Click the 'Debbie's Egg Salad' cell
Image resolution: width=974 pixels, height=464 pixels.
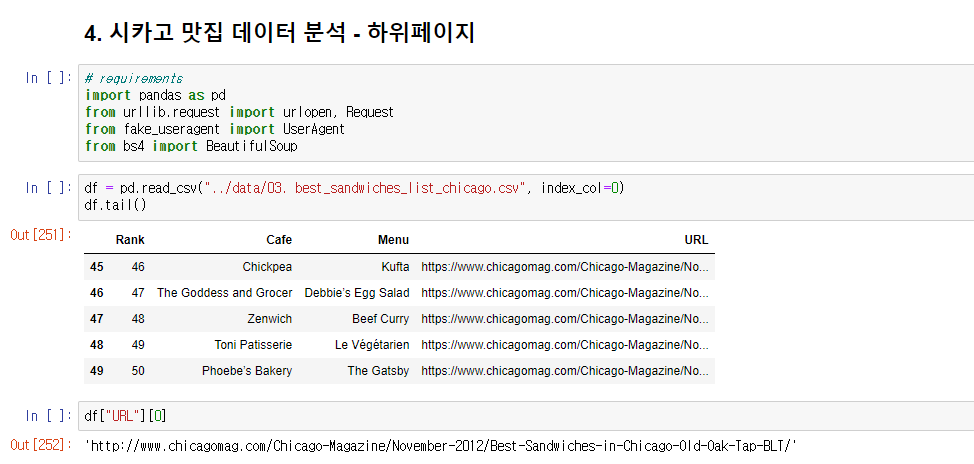(357, 293)
